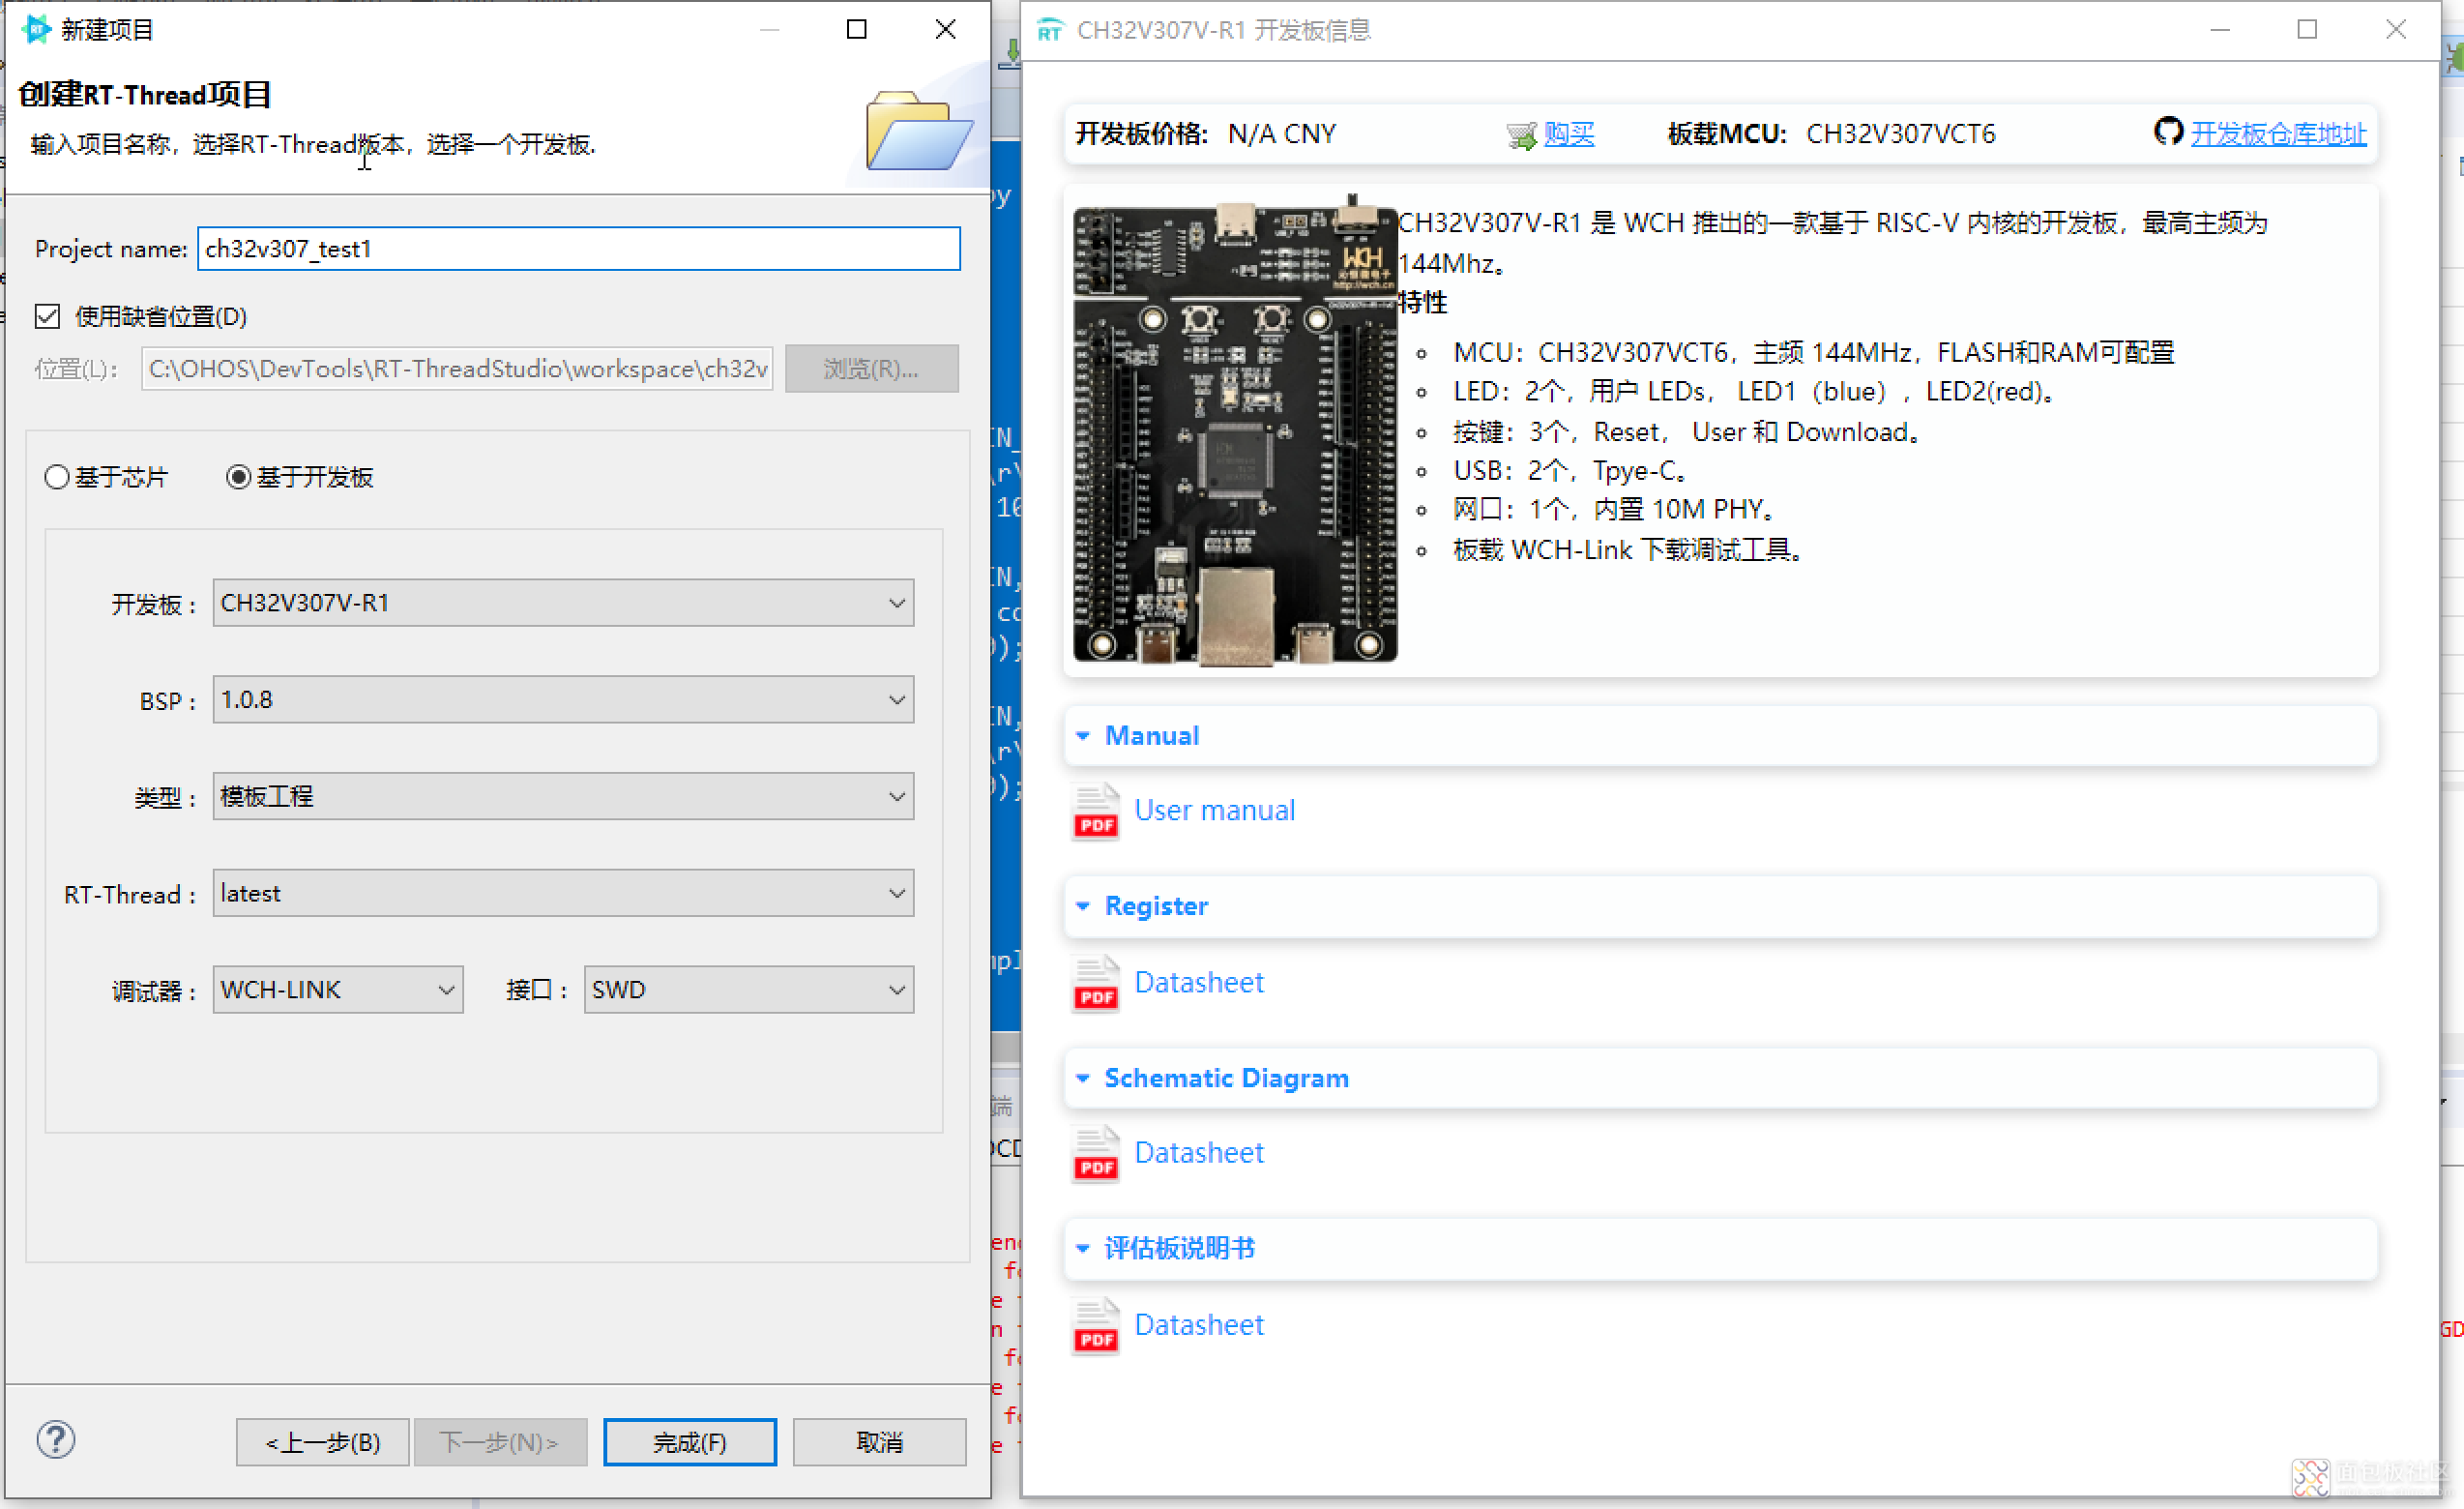
Task: Click the folder icon in wizard header
Action: click(918, 131)
